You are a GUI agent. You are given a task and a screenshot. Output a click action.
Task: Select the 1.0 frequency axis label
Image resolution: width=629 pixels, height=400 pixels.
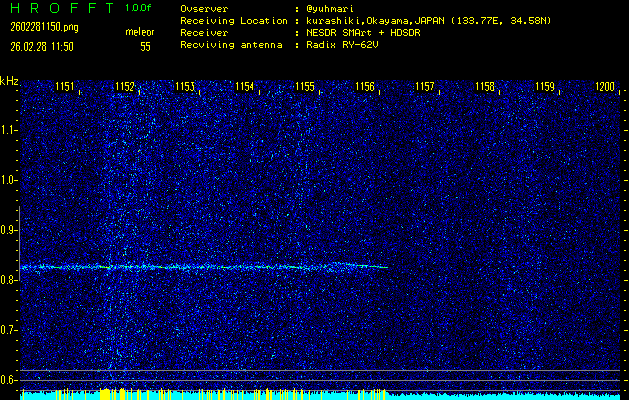coord(9,180)
